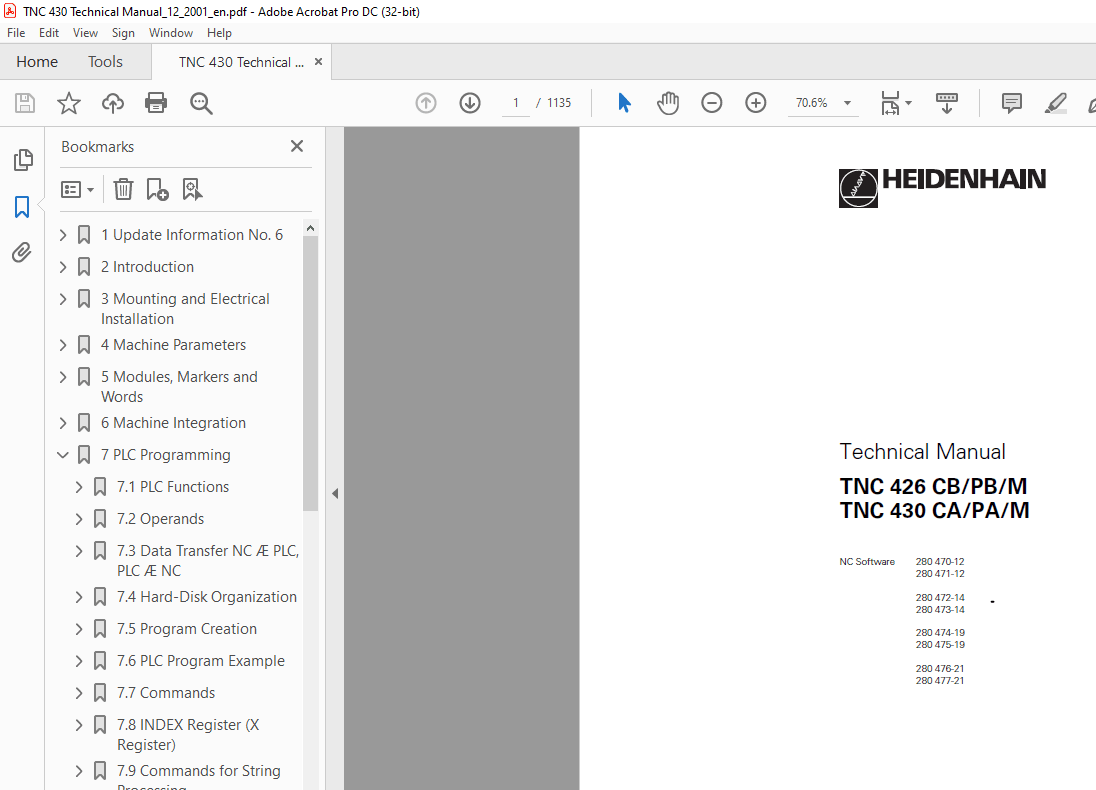
Task: Share file via the cloud icon
Action: [x=112, y=102]
